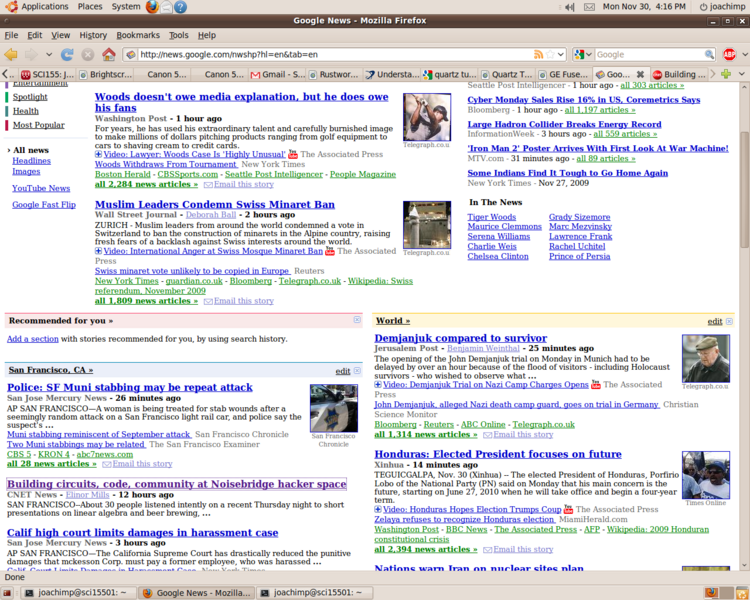This screenshot has height=600, width=750.
Task: Click the URL address field
Action: click(x=335, y=55)
